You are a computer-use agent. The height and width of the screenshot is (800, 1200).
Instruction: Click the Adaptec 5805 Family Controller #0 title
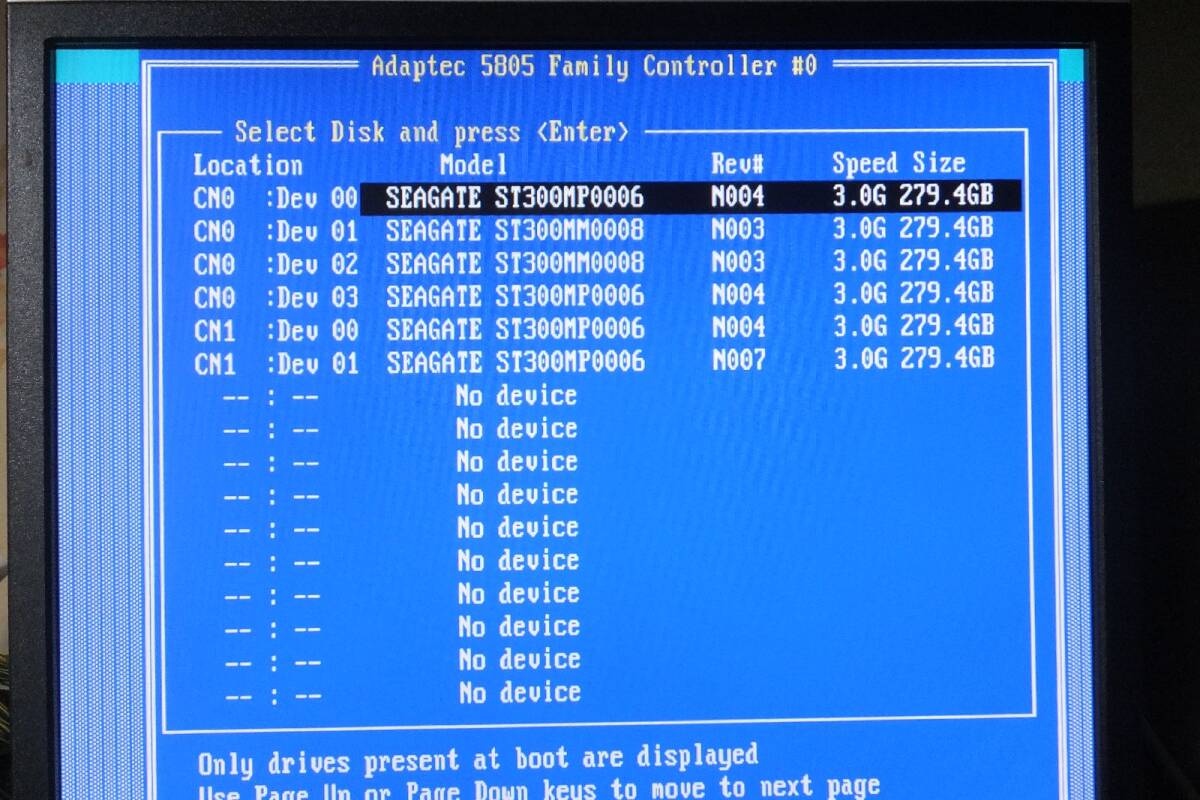point(595,67)
